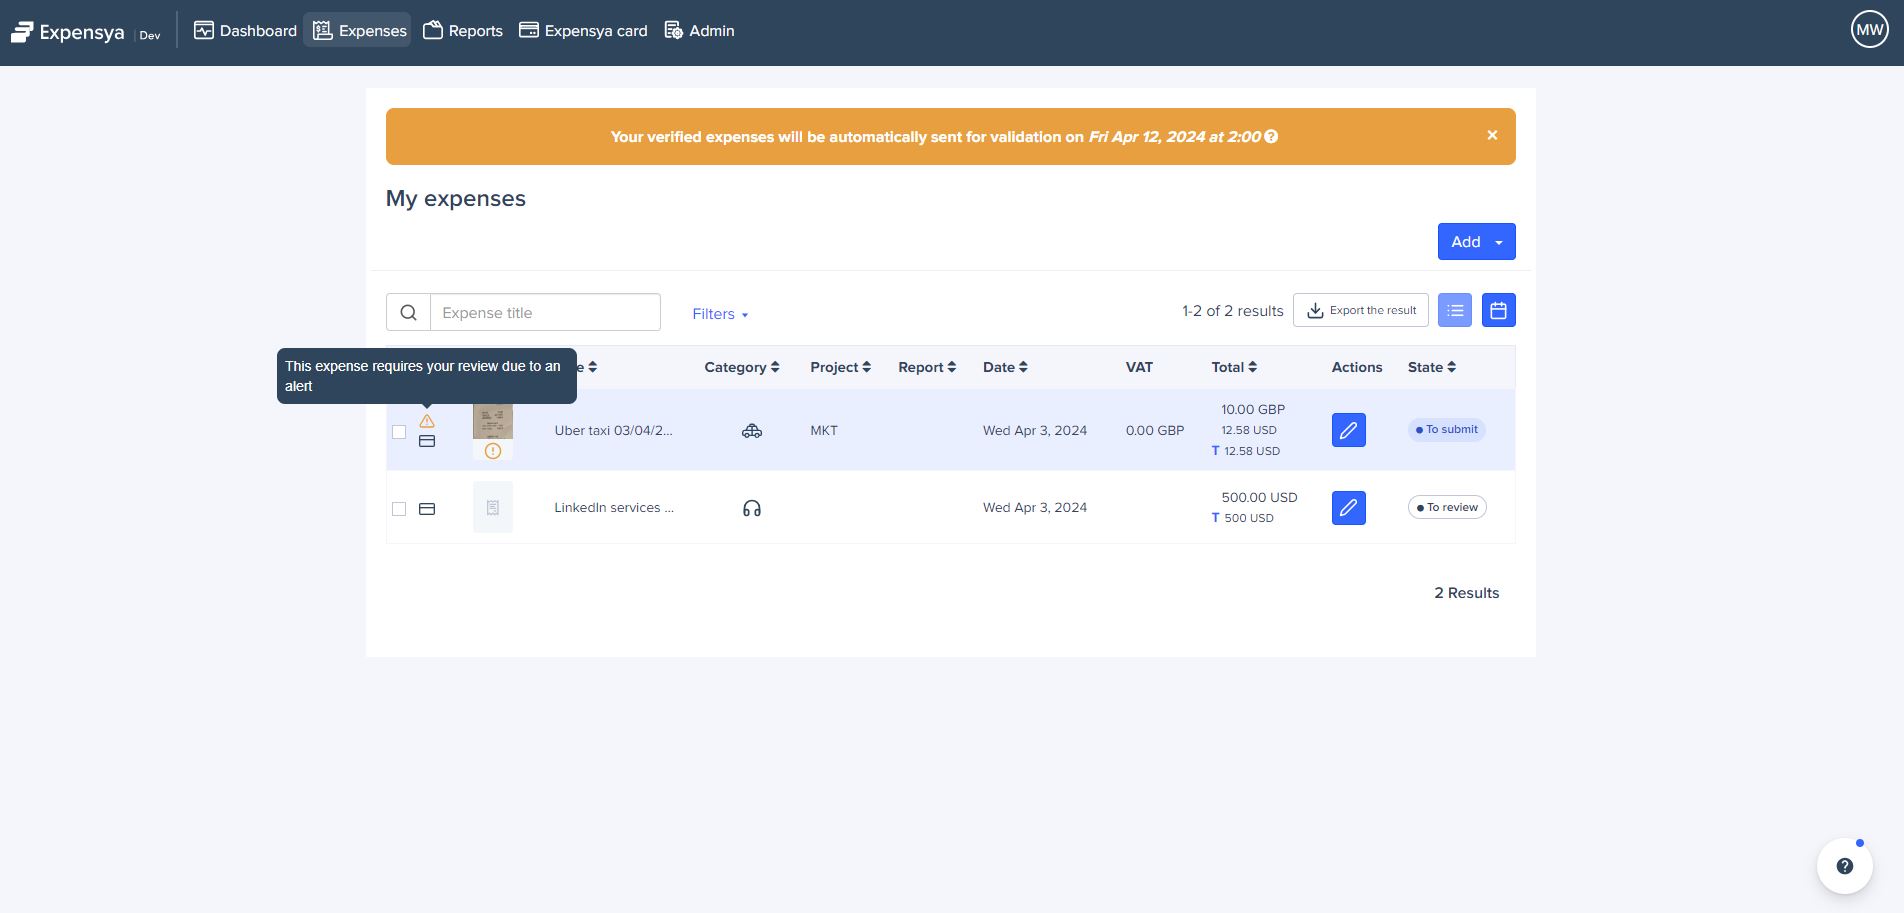Click the info icon in validation banner
This screenshot has width=1904, height=913.
[x=1271, y=137]
